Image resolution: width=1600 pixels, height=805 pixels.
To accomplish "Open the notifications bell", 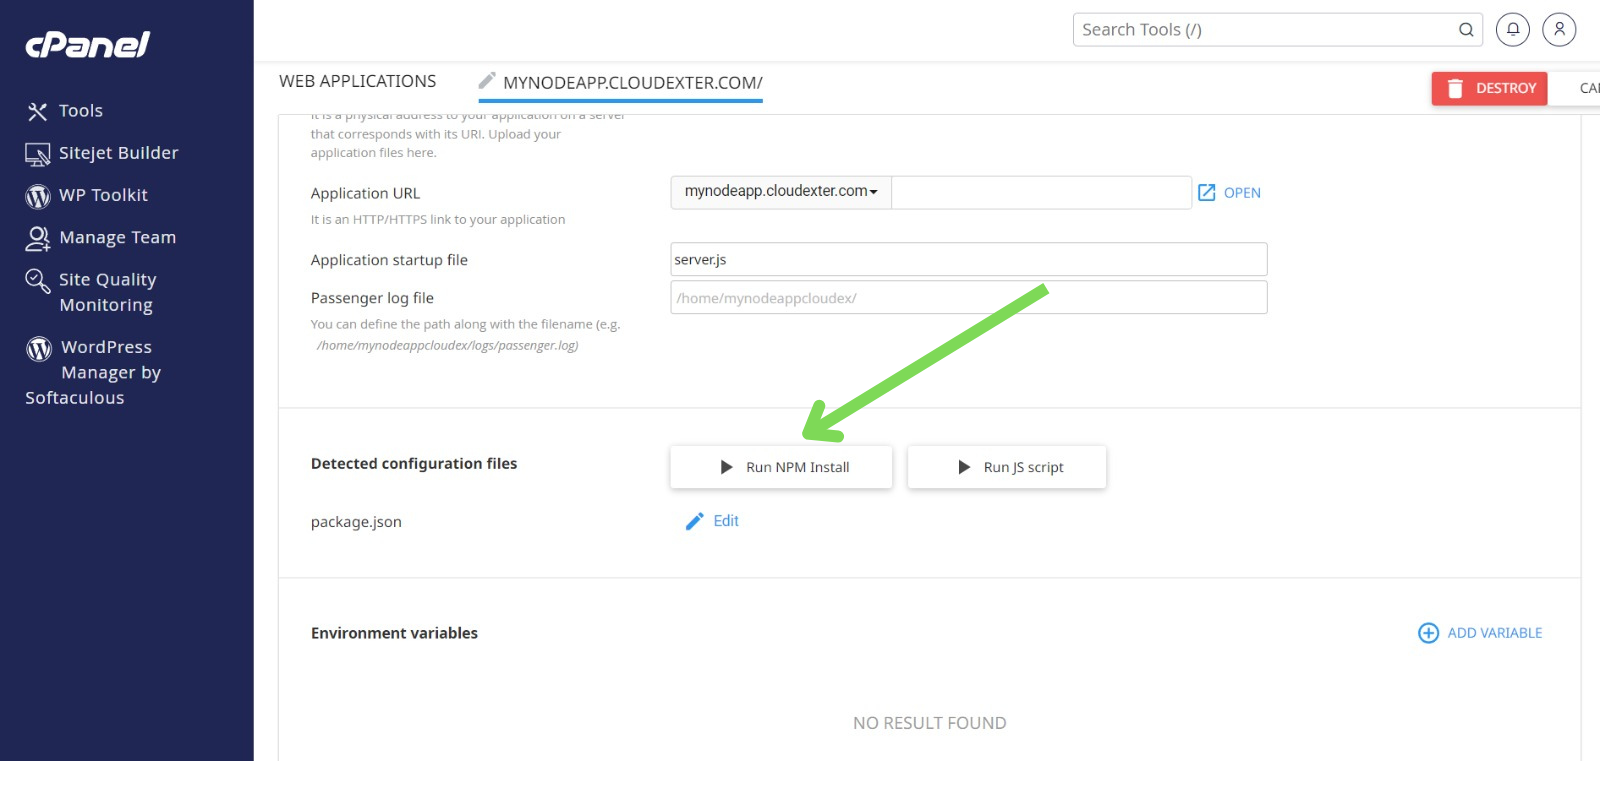I will 1513,30.
